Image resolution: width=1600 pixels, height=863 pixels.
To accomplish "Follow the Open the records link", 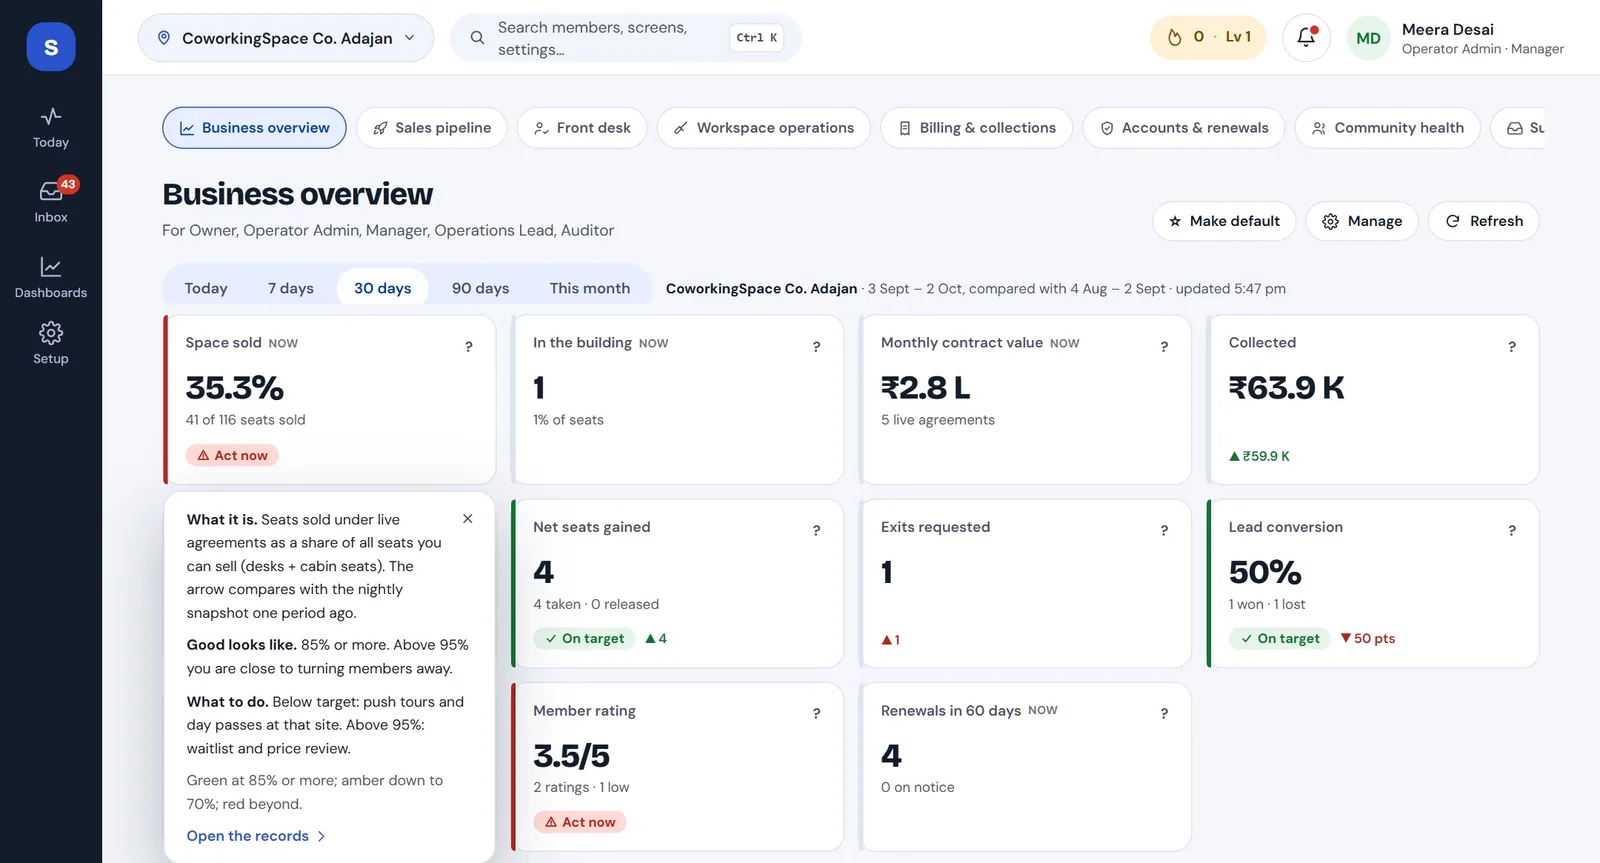I will click(x=256, y=836).
